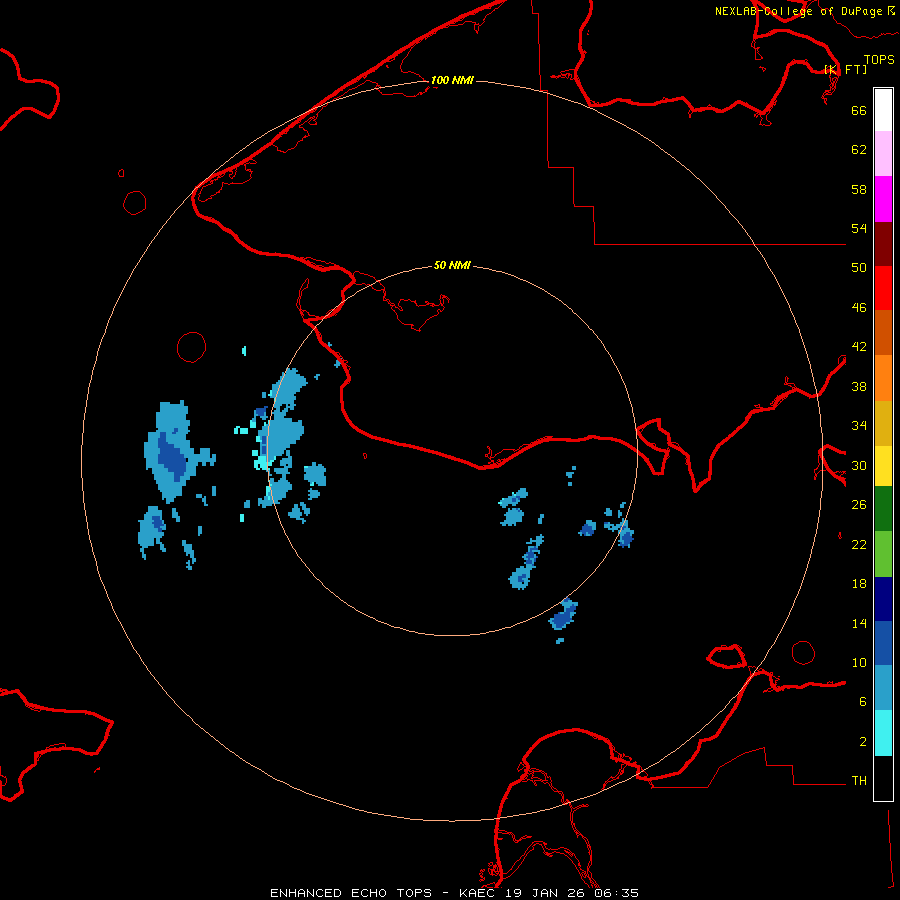Click the K FT units label

845,69
